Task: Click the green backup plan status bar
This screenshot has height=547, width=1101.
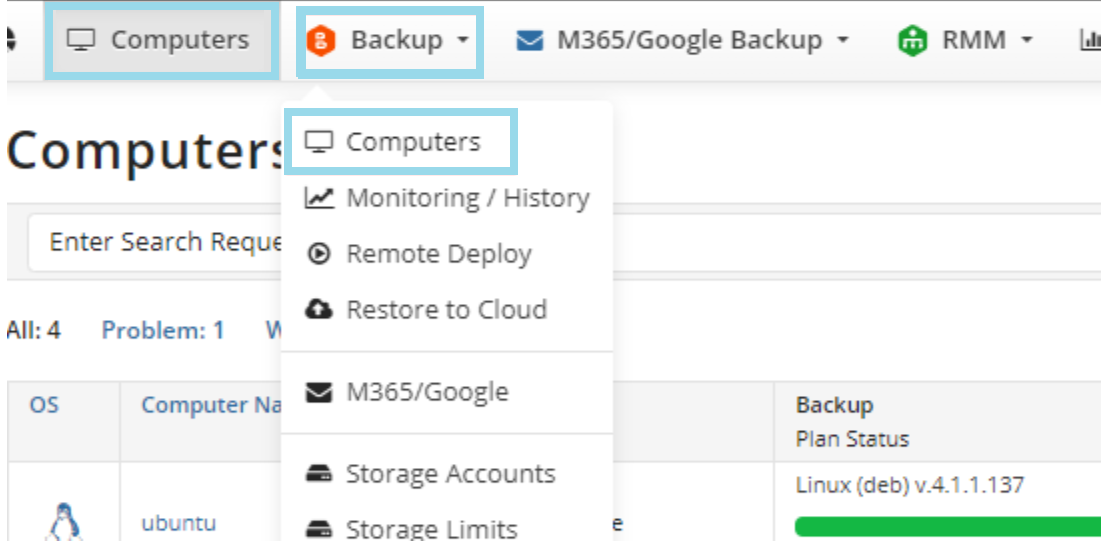Action: click(945, 526)
